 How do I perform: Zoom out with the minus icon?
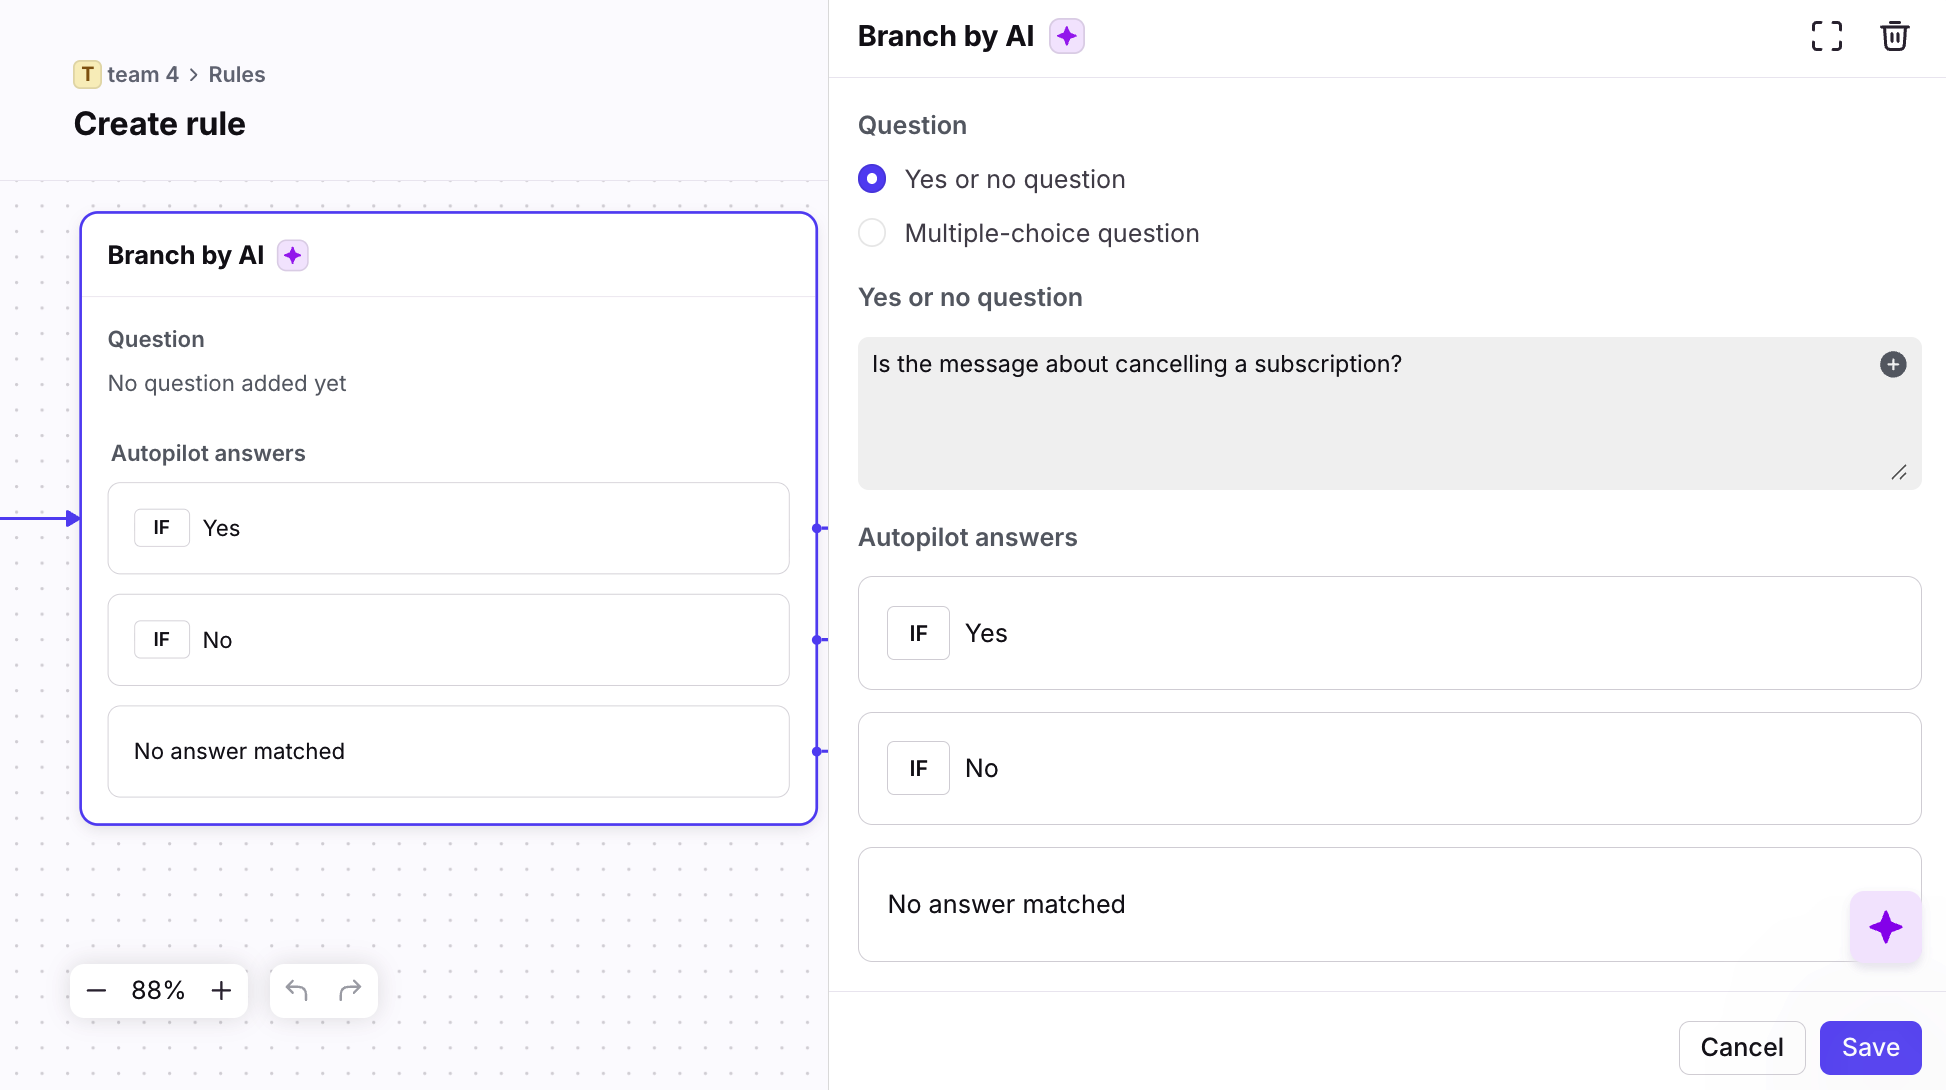(x=97, y=990)
